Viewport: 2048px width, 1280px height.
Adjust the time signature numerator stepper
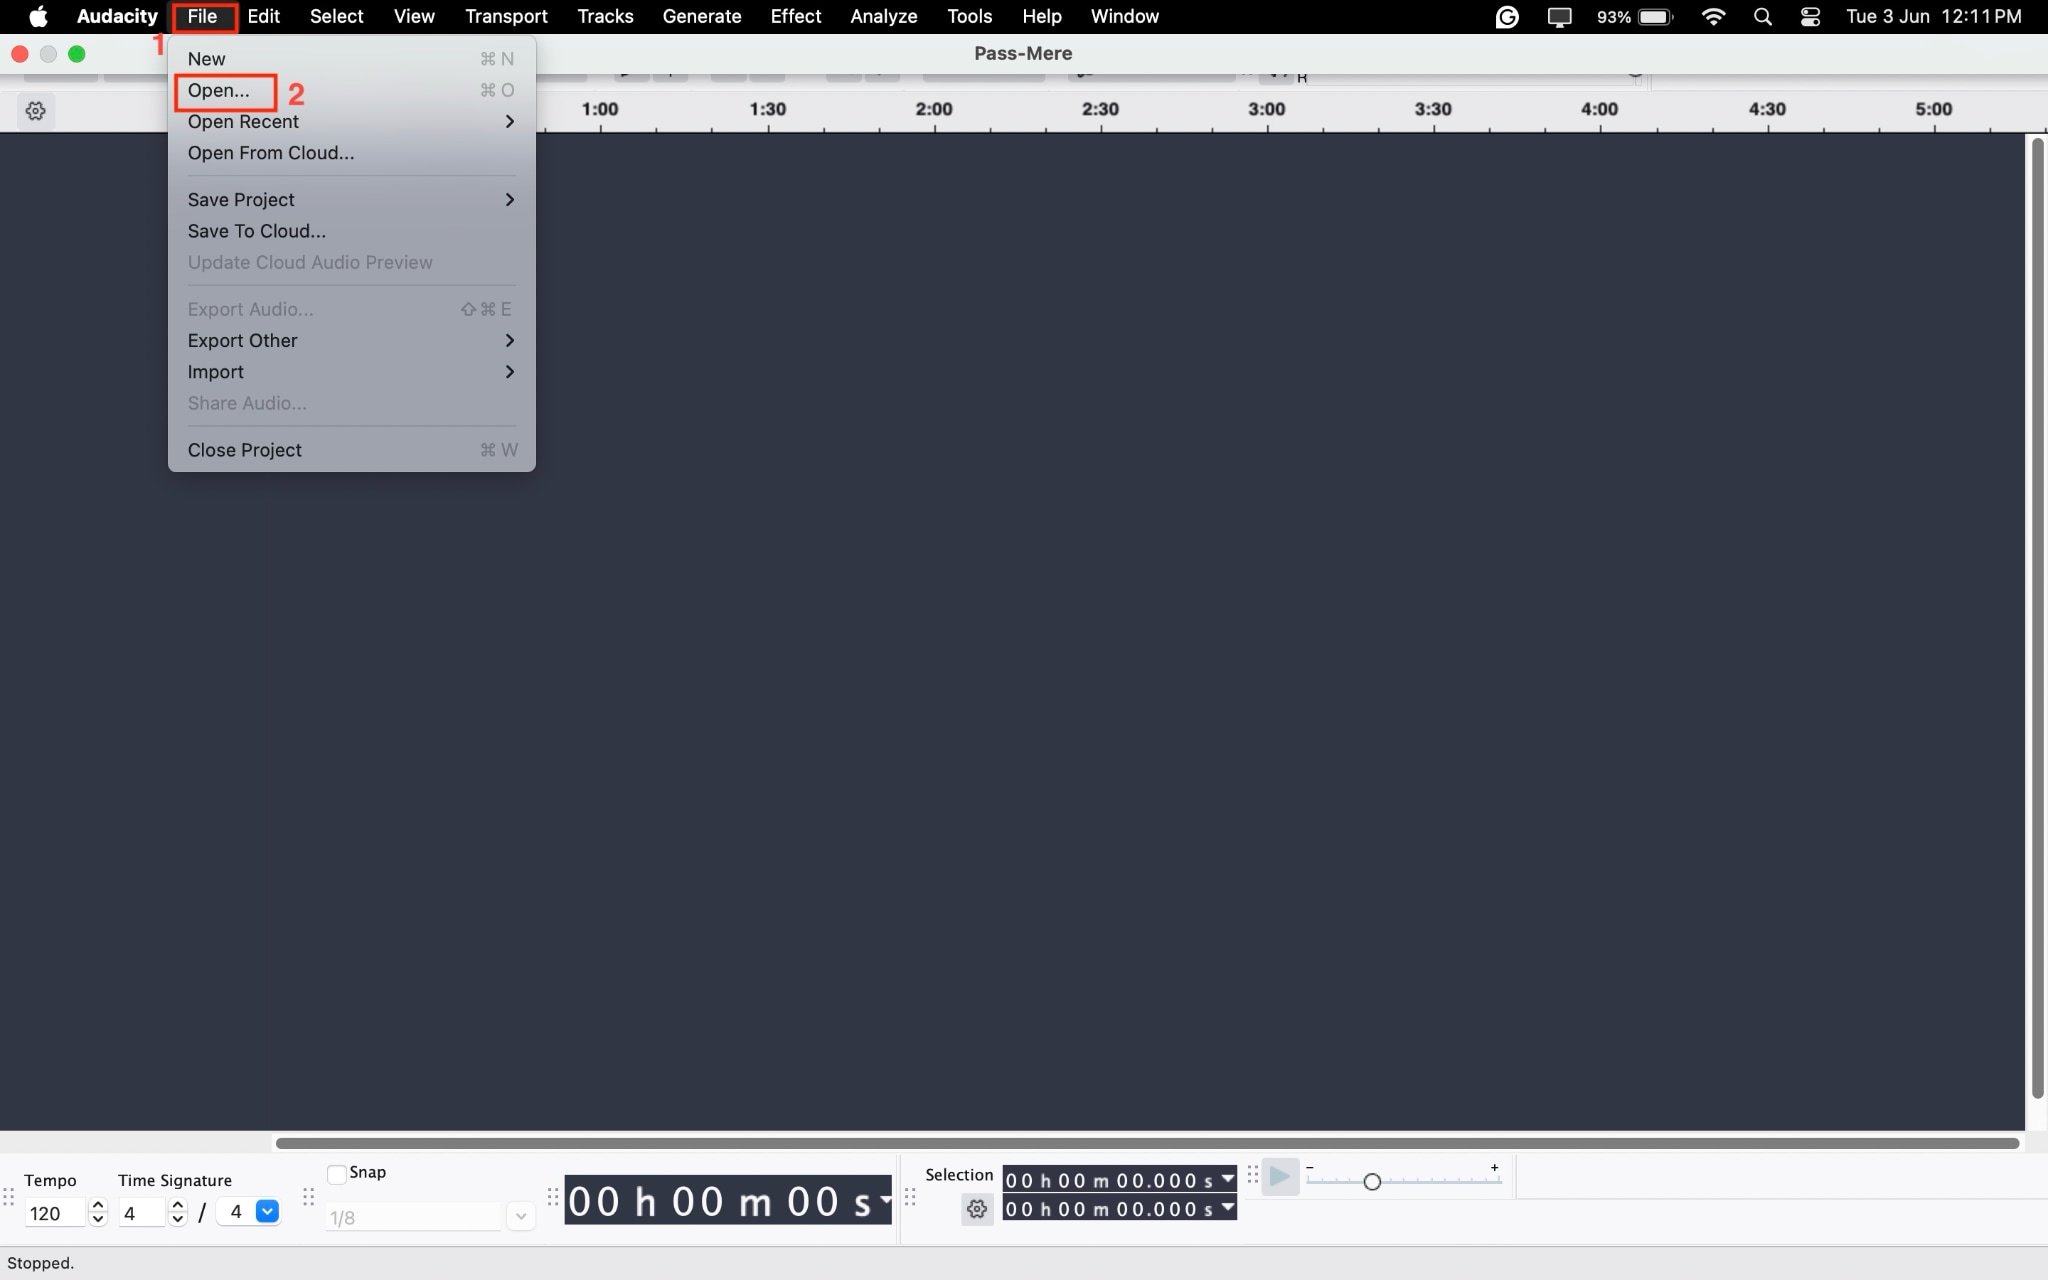pos(178,1212)
